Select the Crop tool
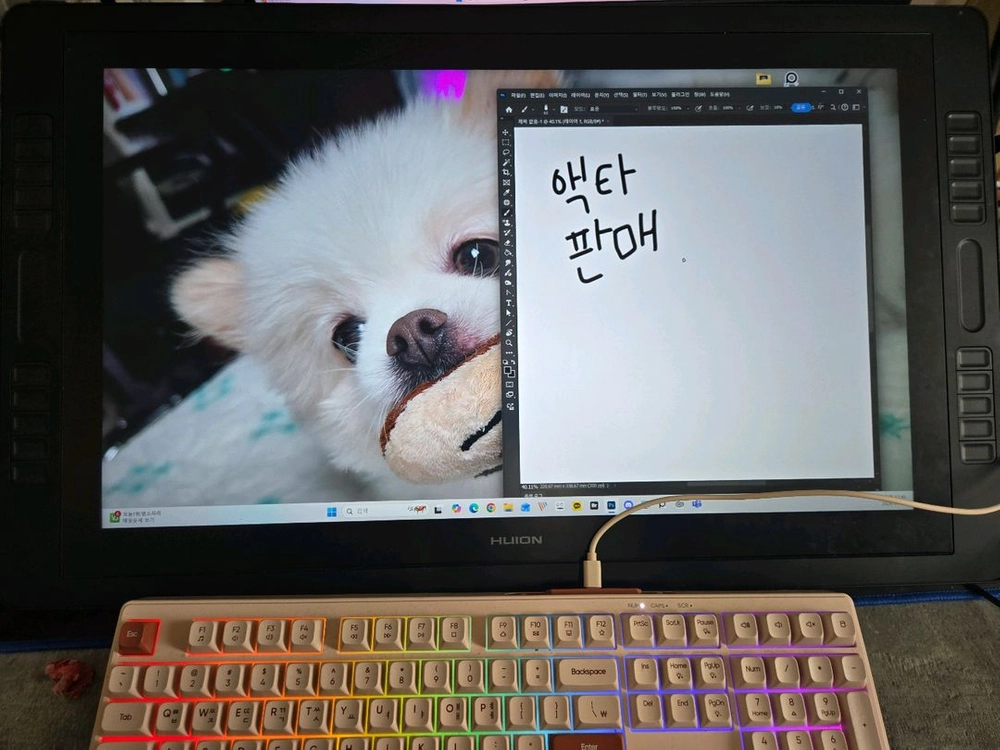This screenshot has height=750, width=1000. pyautogui.click(x=506, y=172)
